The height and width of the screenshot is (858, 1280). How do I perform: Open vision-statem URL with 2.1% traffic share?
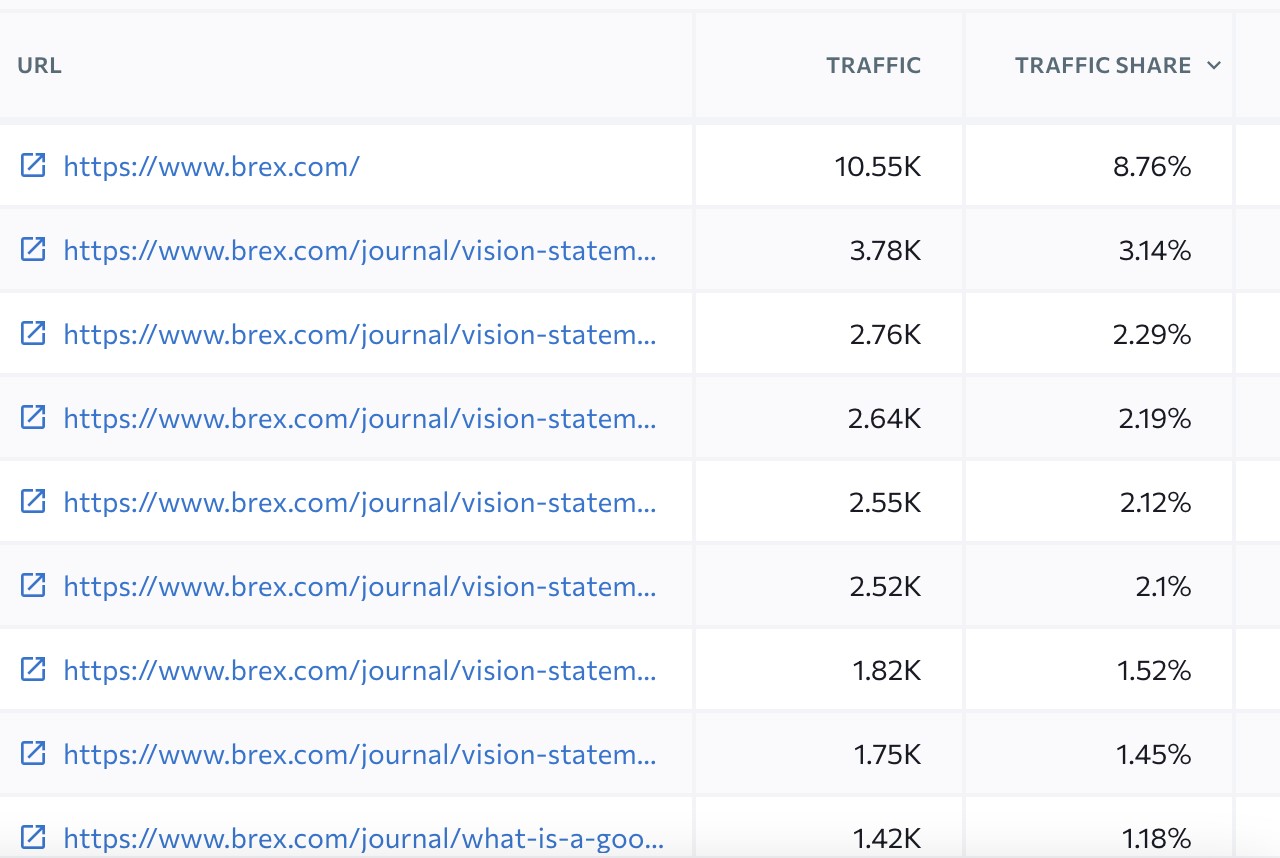click(360, 586)
